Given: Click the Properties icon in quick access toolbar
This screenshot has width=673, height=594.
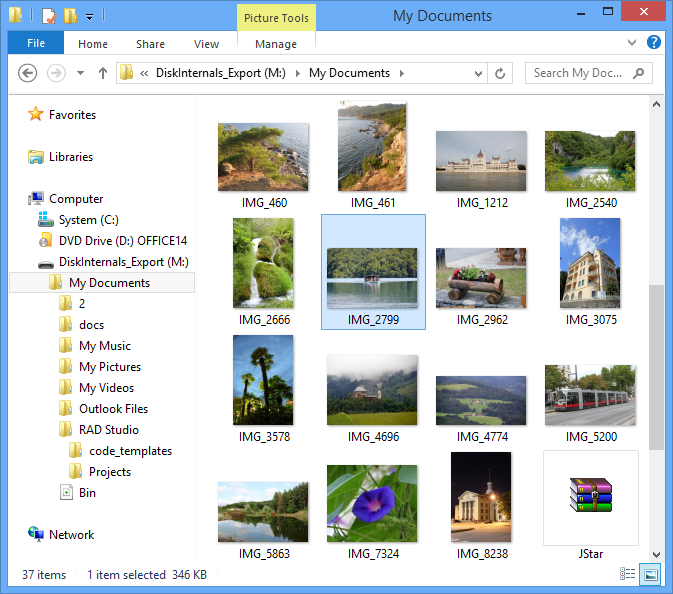Looking at the screenshot, I should point(48,16).
